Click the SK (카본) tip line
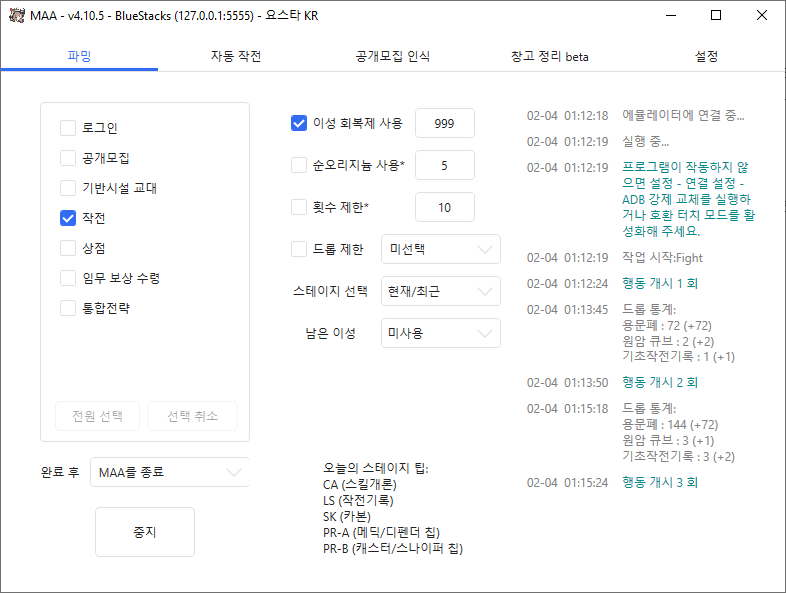 click(347, 517)
